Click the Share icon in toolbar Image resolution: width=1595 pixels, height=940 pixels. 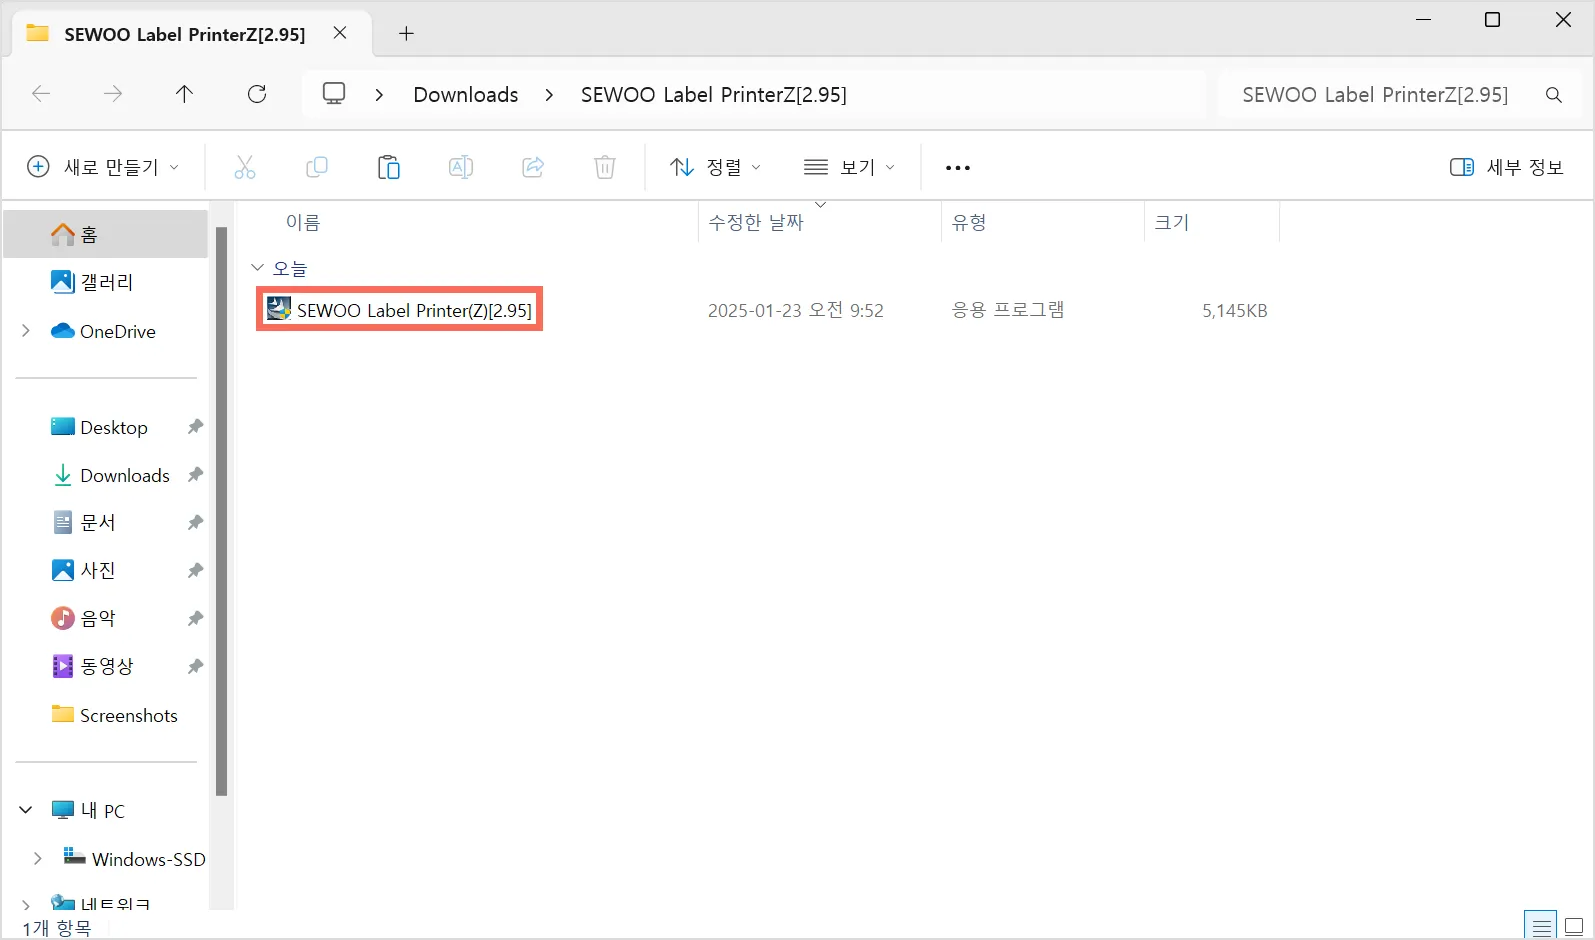(x=533, y=167)
